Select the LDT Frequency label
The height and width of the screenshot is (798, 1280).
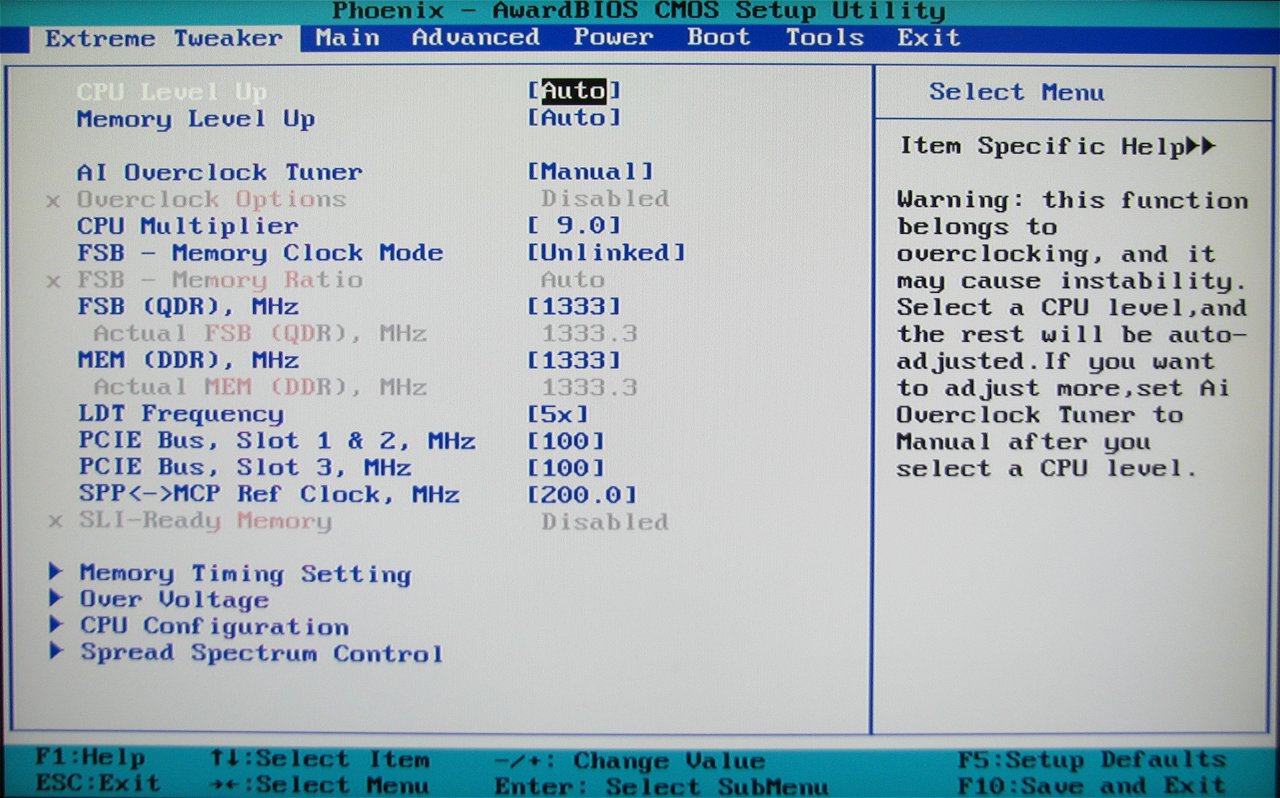coord(181,414)
